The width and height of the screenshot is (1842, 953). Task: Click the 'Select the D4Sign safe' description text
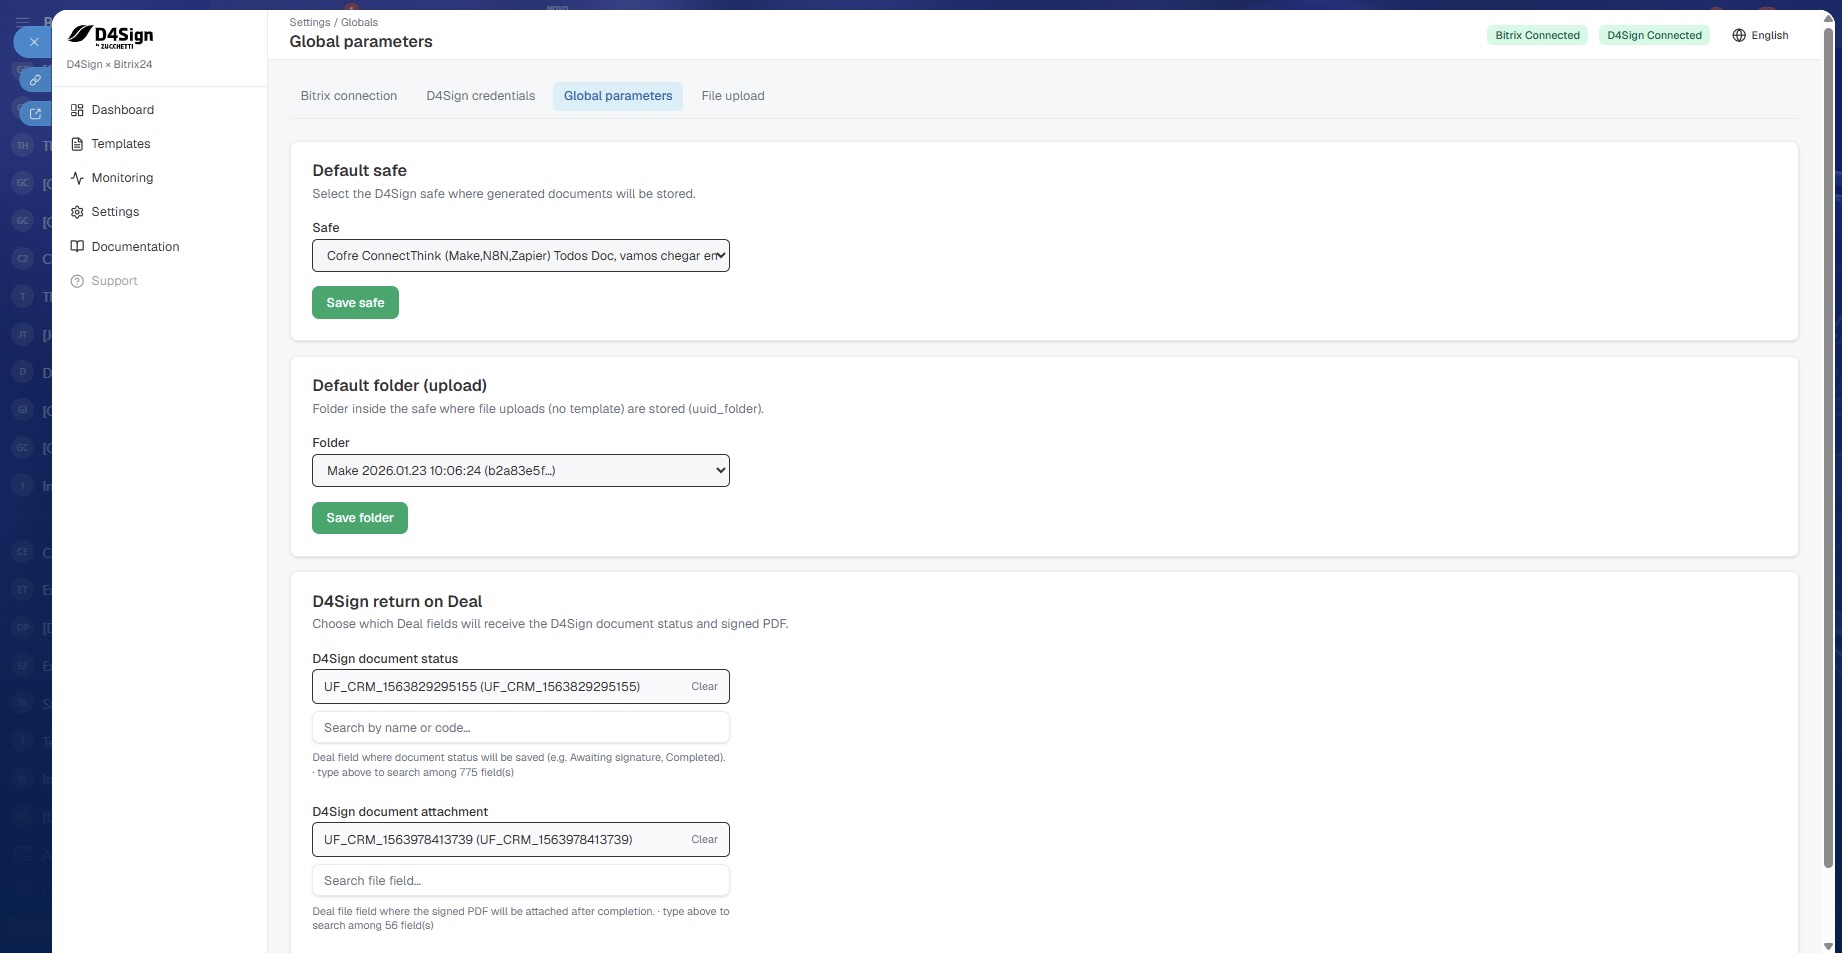click(504, 194)
